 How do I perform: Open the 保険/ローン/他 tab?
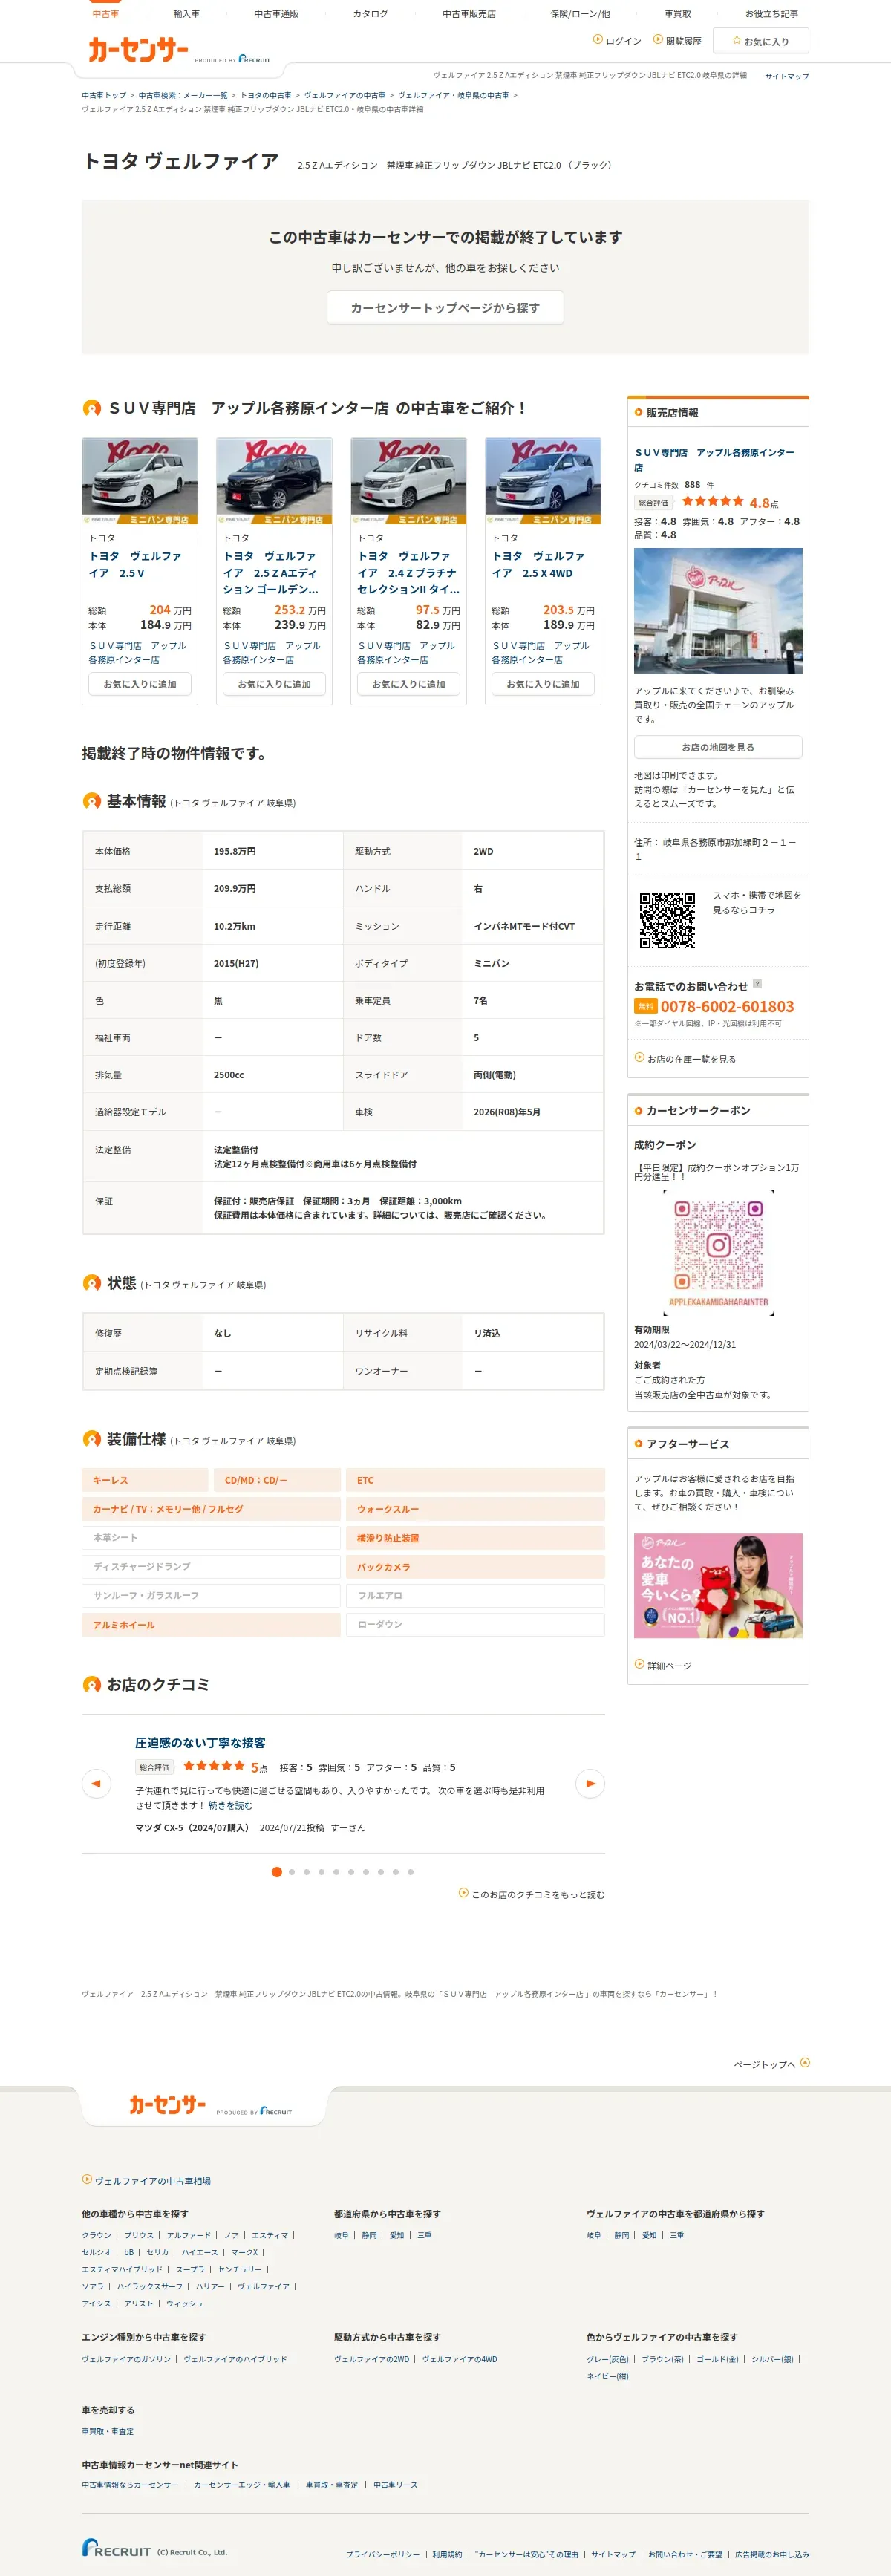(580, 14)
